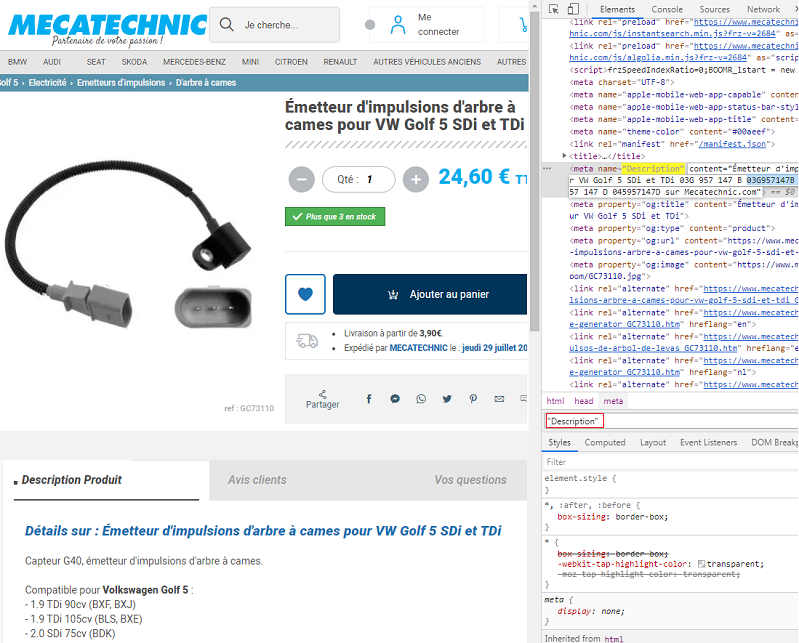Viewport: 799px width, 643px height.
Task: Click the ref : GC73110 text
Action: pos(249,408)
